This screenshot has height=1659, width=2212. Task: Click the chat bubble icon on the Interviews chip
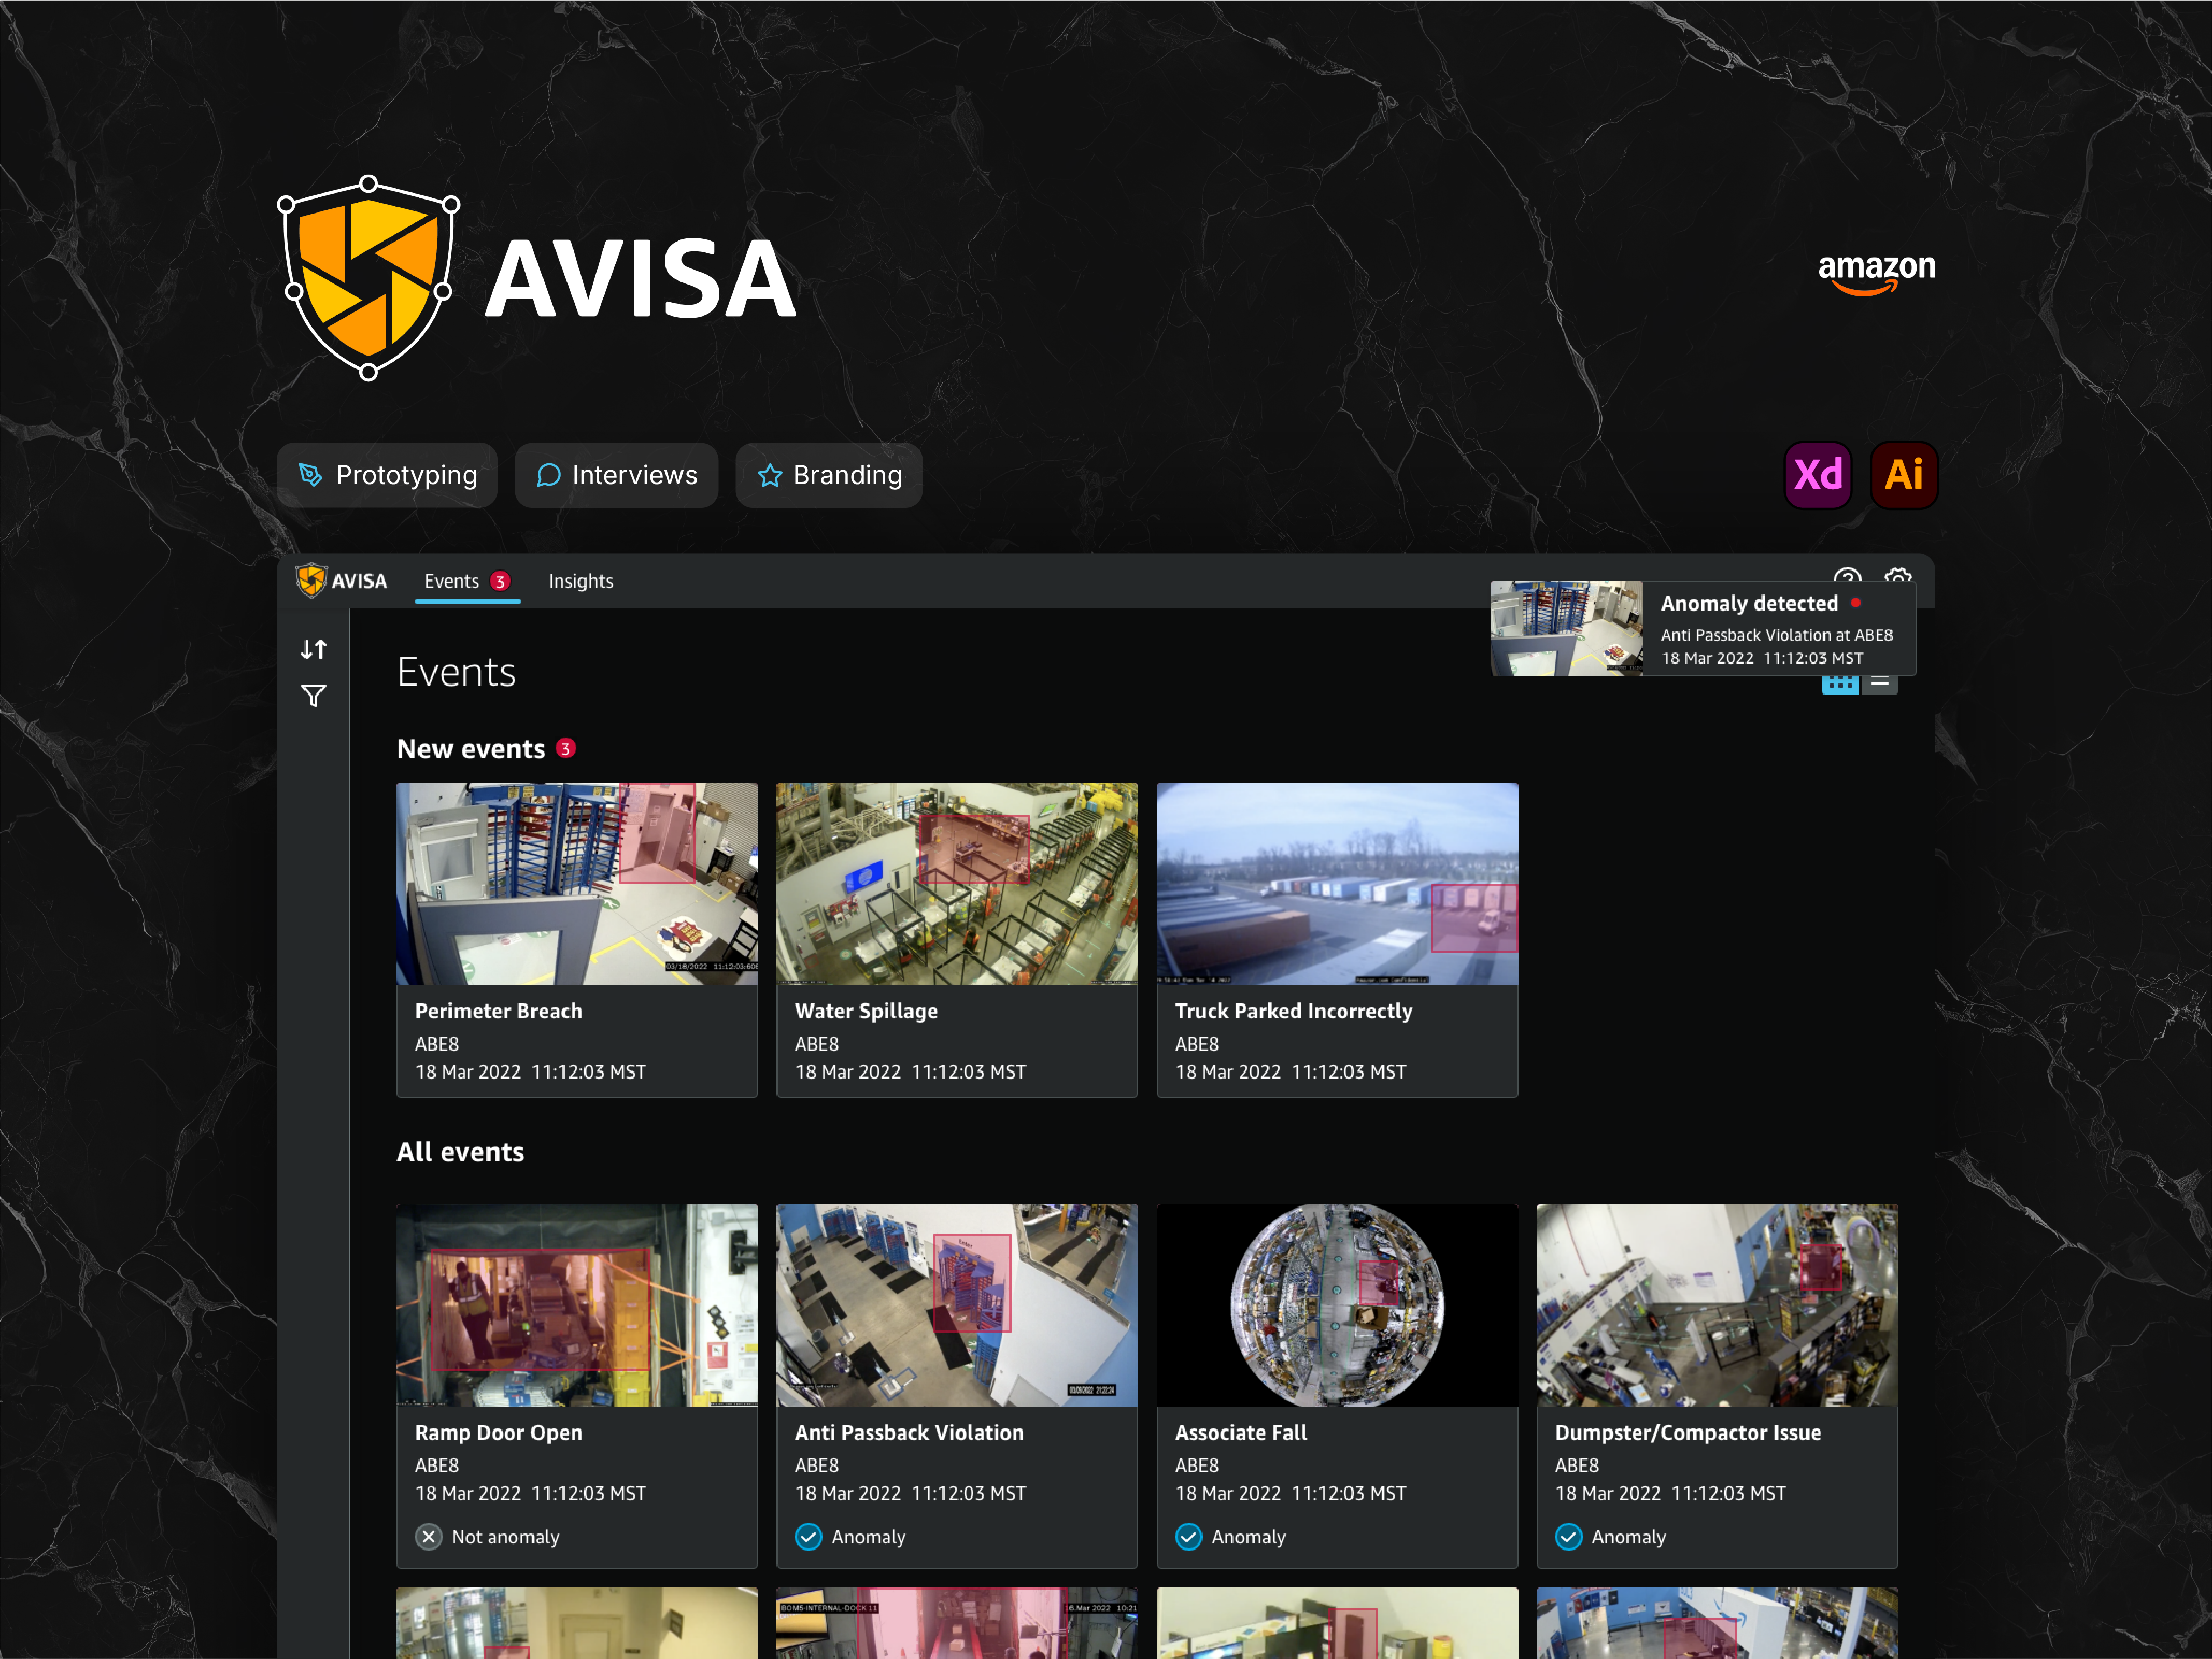tap(548, 476)
